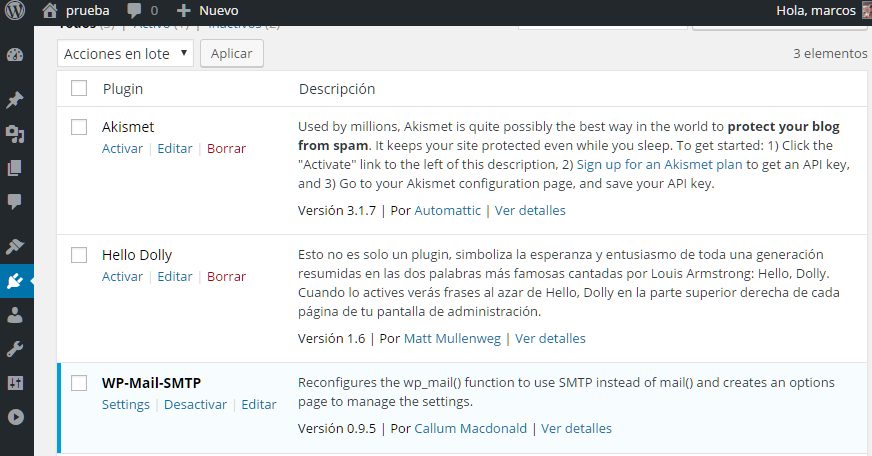View details of WP-Mail-SMTP plugin
Image resolution: width=872 pixels, height=456 pixels.
pyautogui.click(x=576, y=428)
